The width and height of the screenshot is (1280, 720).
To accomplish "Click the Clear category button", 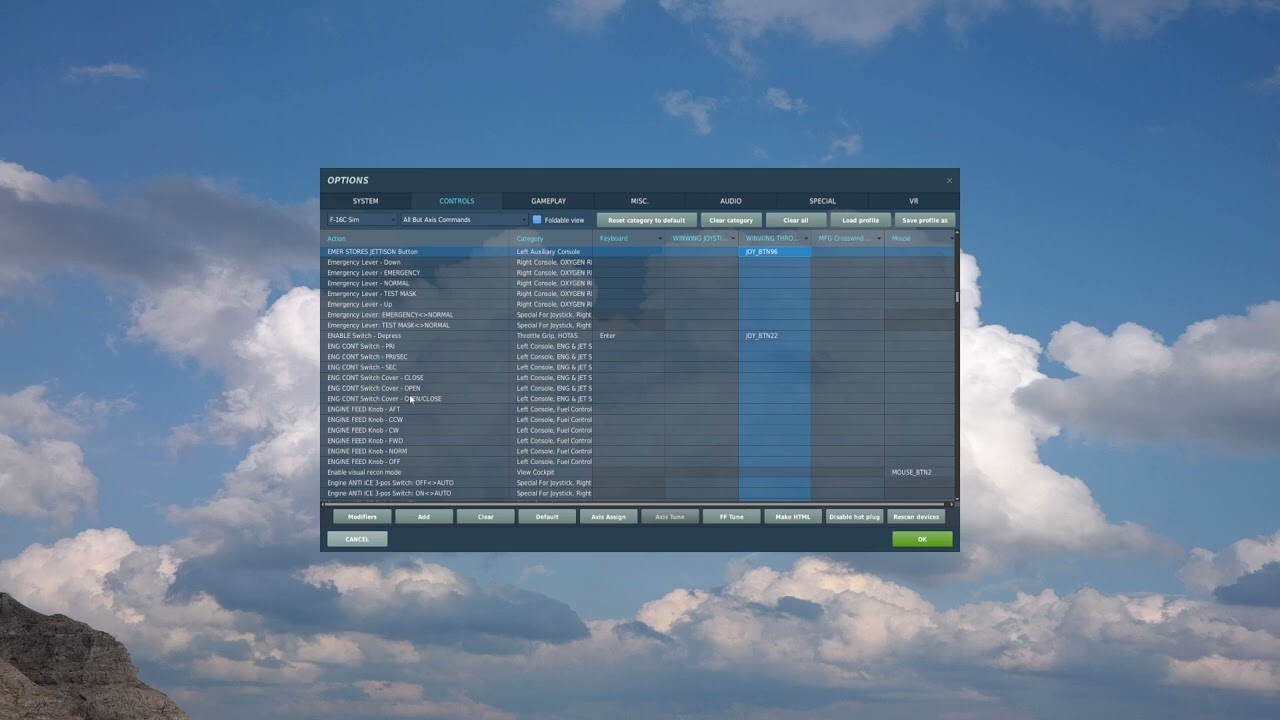I will click(731, 220).
